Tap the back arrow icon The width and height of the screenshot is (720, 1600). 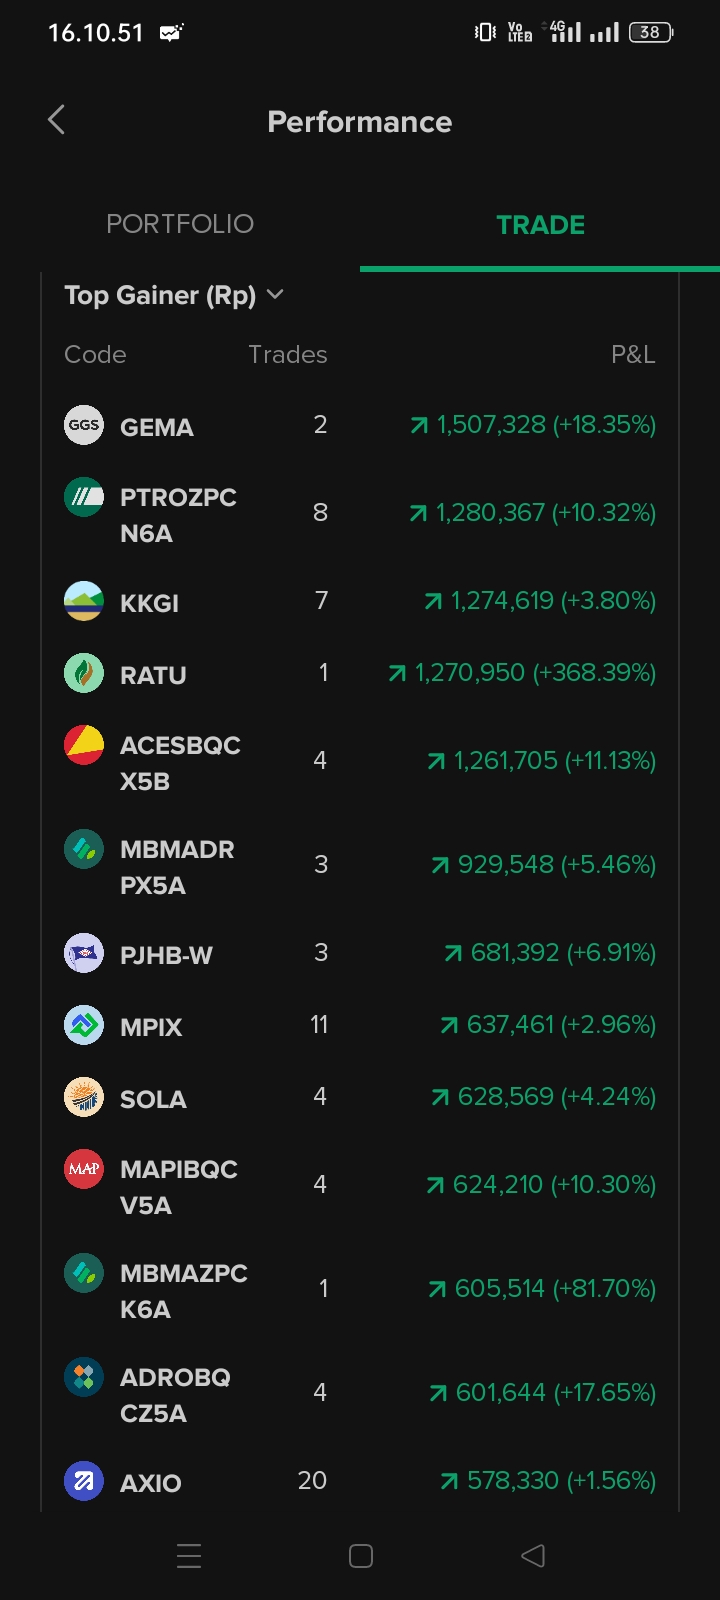(x=57, y=121)
